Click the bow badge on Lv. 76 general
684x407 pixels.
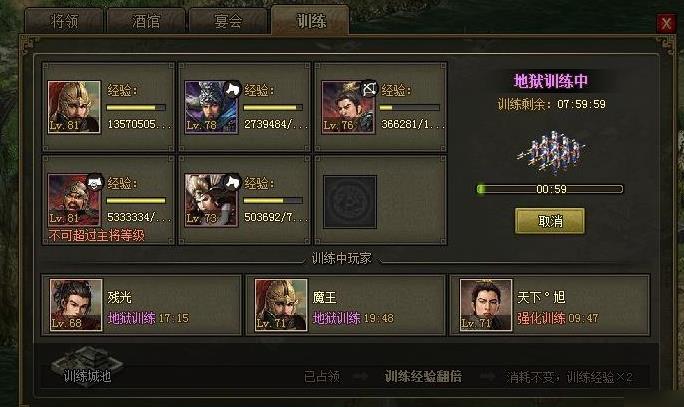pos(369,89)
